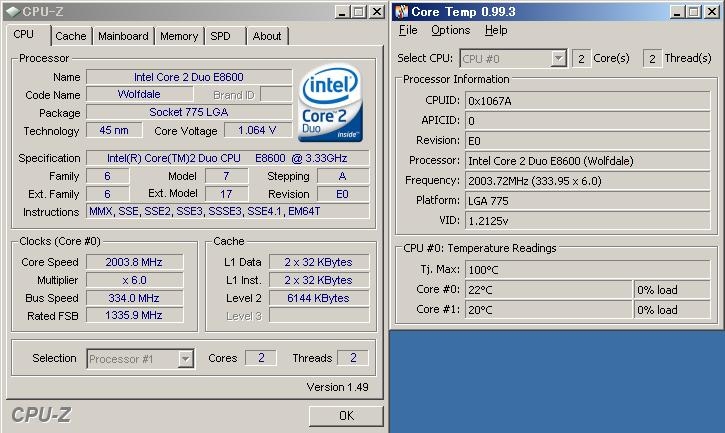Open the Memory tab in CPU-Z

pyautogui.click(x=179, y=36)
